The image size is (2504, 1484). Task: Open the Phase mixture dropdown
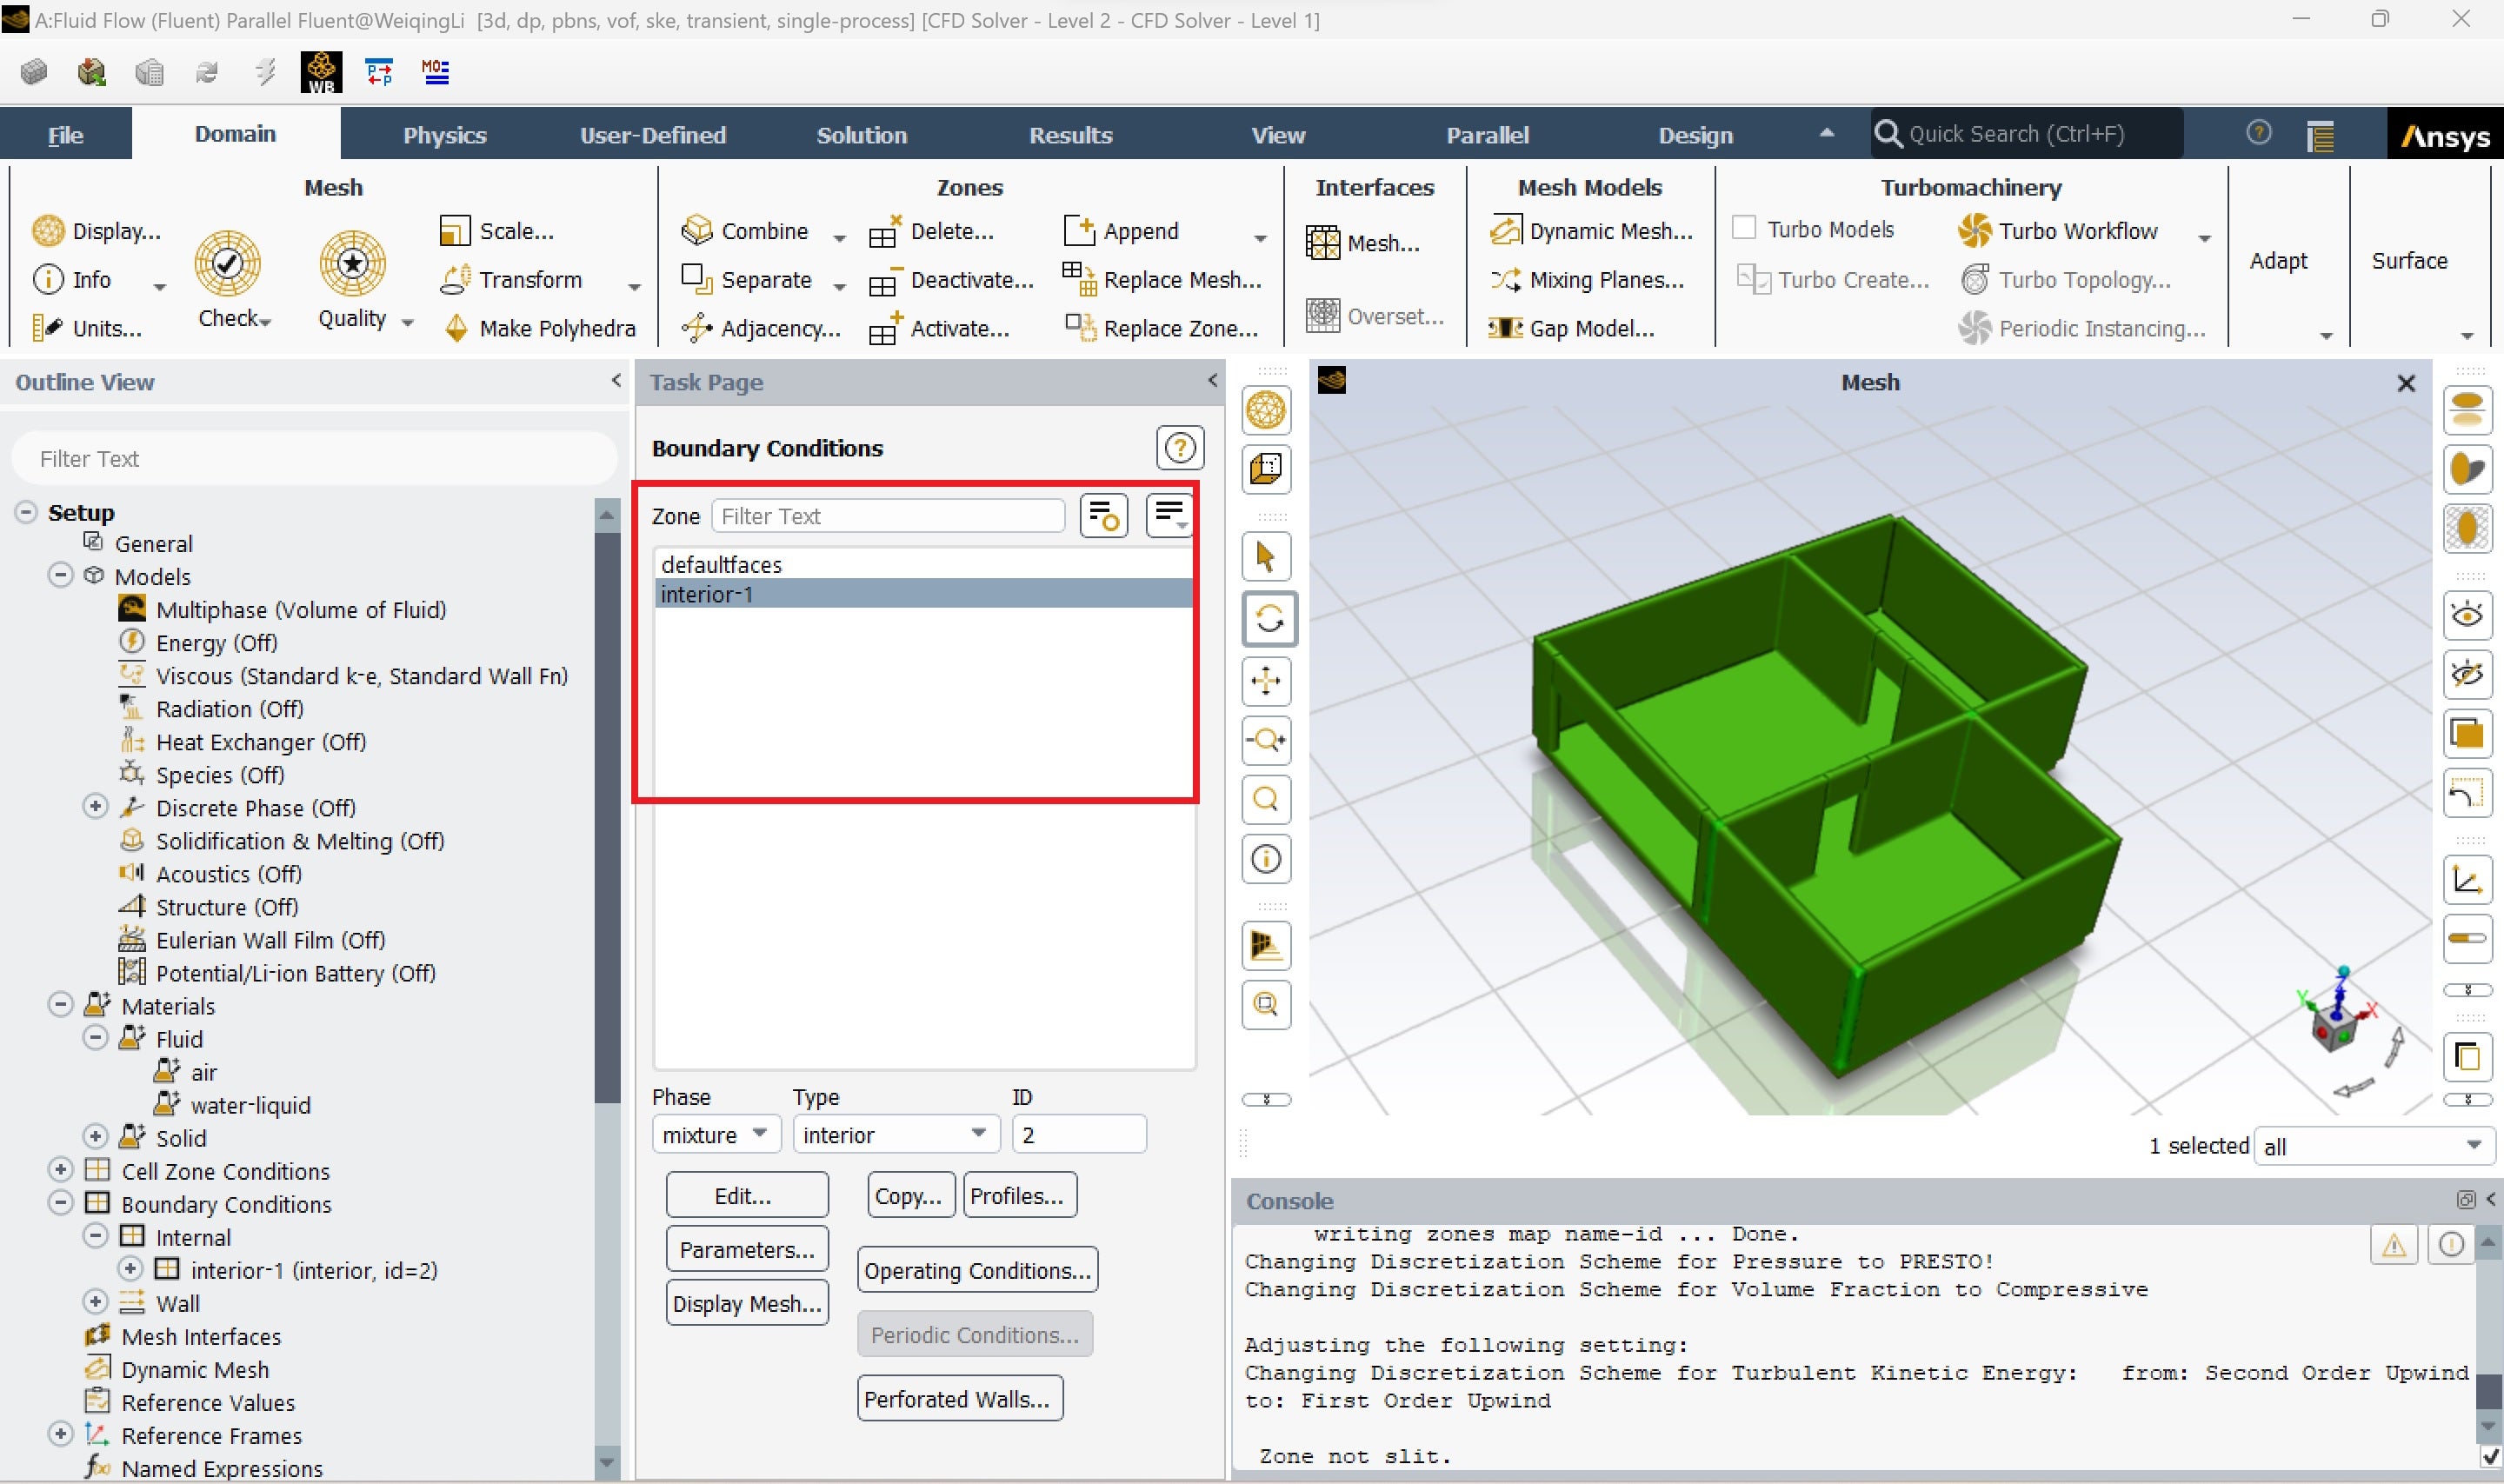click(715, 1134)
